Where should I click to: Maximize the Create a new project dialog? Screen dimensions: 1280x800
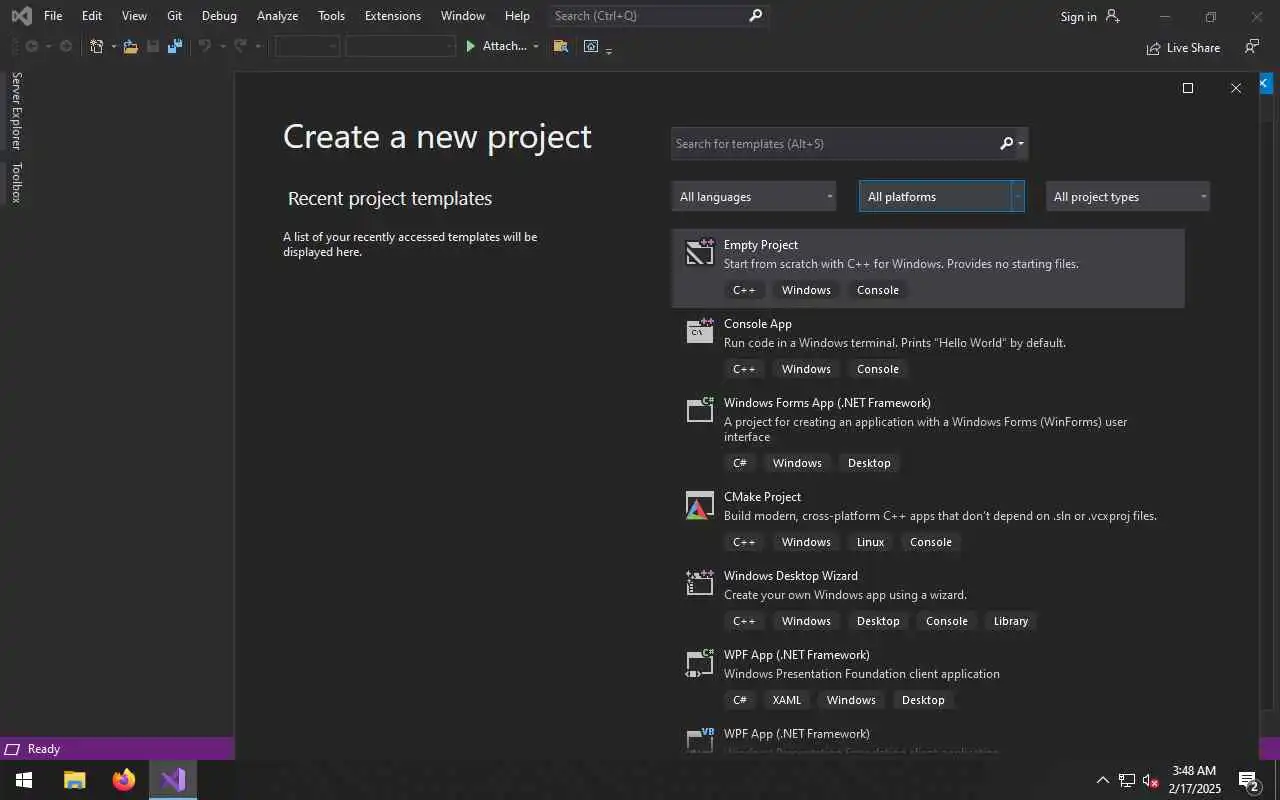point(1188,88)
